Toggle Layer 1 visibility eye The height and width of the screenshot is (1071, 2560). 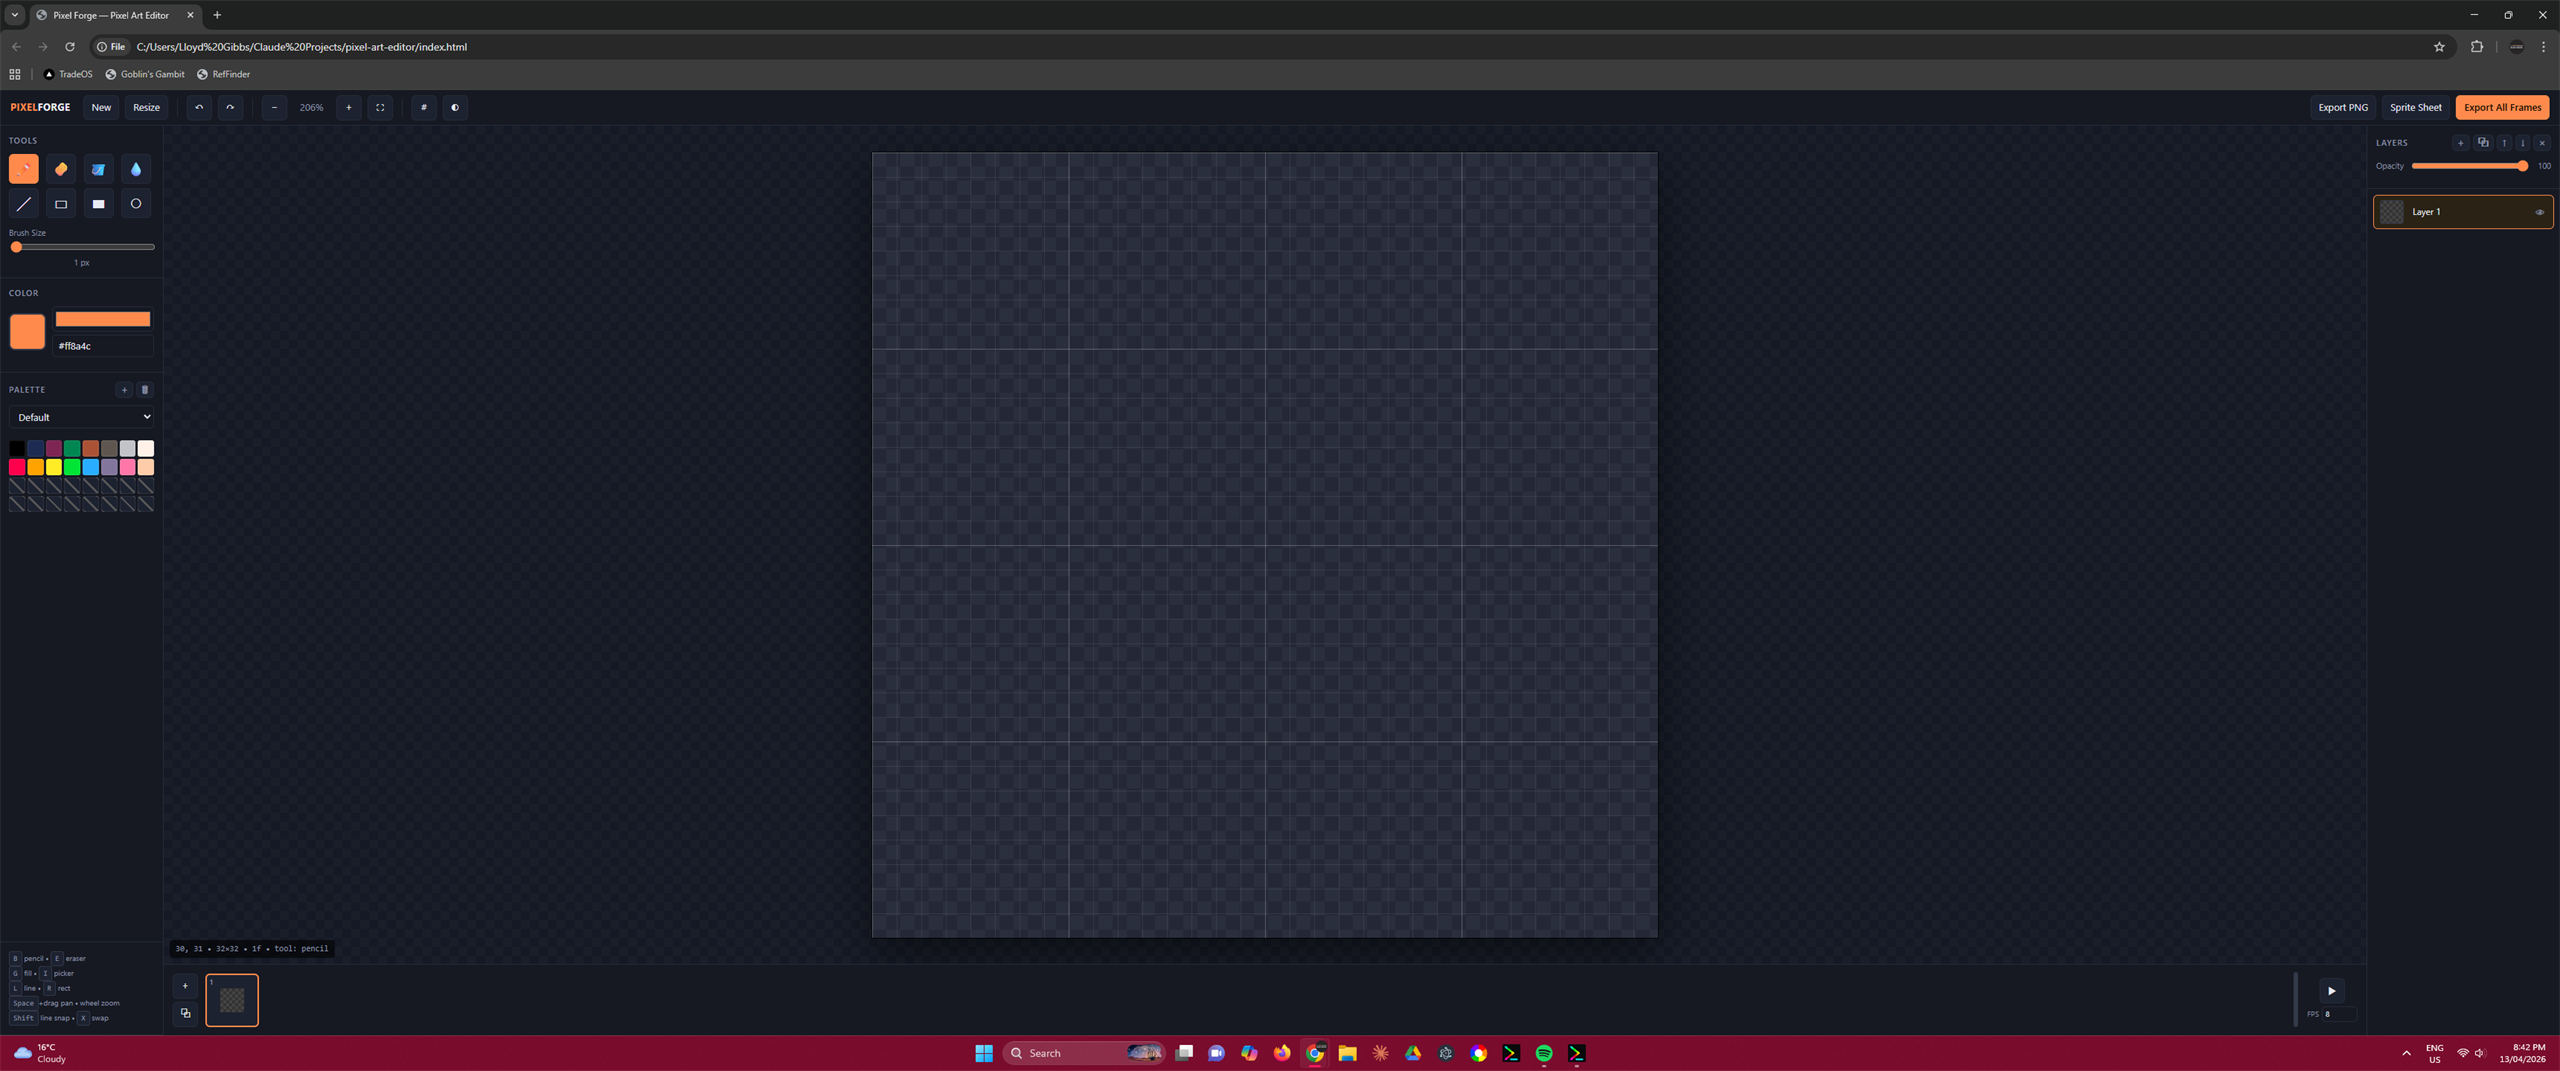click(x=2539, y=212)
